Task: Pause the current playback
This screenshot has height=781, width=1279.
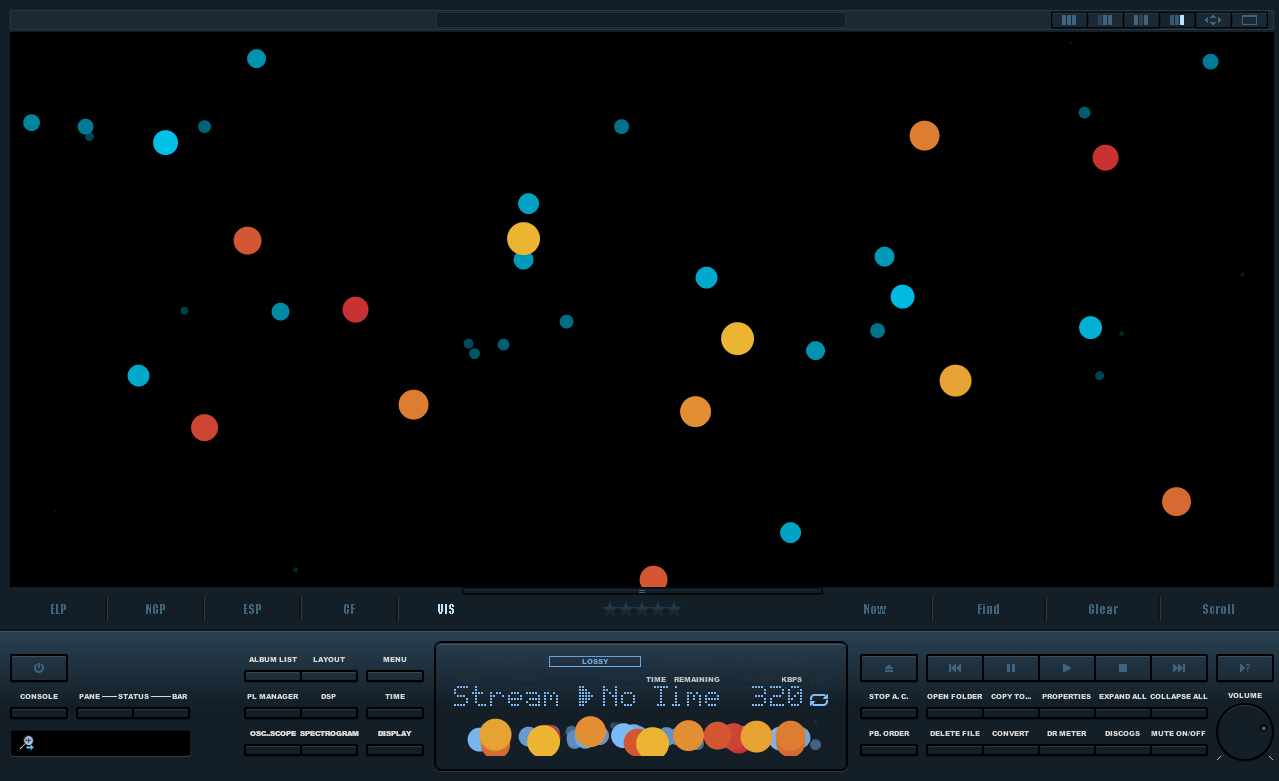Action: coord(1011,668)
